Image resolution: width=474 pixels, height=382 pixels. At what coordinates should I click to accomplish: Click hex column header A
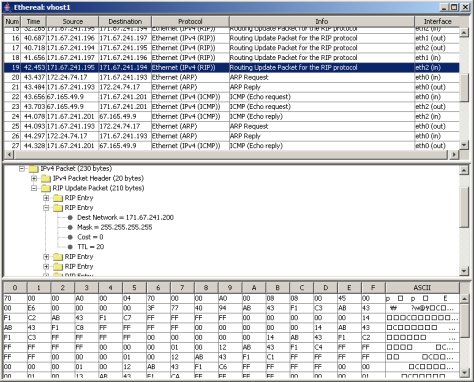[254, 288]
